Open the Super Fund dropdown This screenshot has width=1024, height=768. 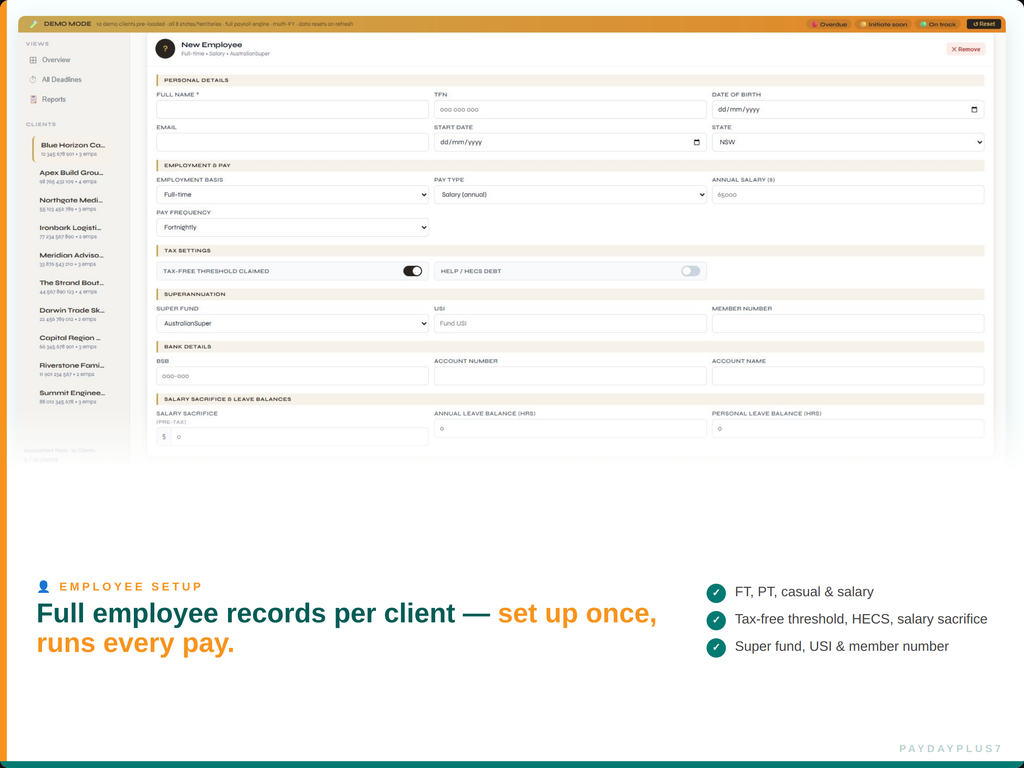[x=290, y=323]
